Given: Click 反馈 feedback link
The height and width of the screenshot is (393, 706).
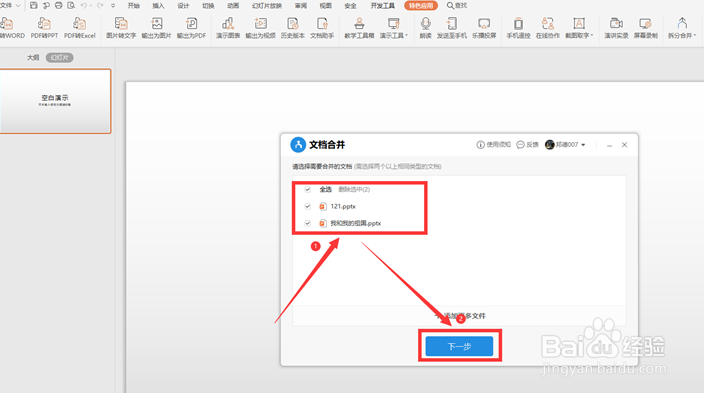Looking at the screenshot, I should pyautogui.click(x=527, y=145).
